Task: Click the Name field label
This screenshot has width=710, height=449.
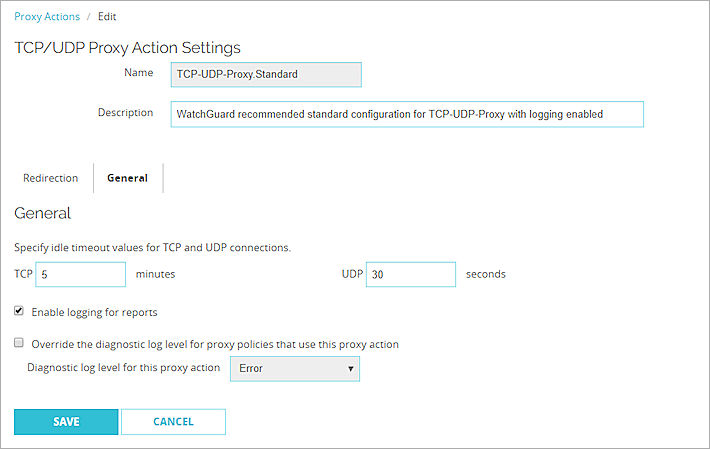Action: 138,73
